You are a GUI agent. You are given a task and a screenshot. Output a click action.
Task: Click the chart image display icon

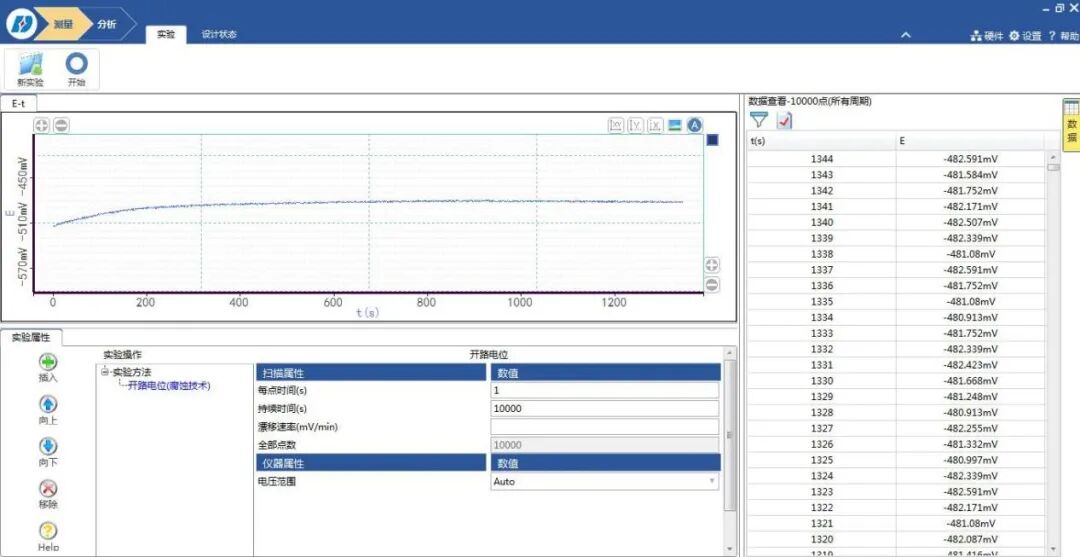[x=675, y=125]
